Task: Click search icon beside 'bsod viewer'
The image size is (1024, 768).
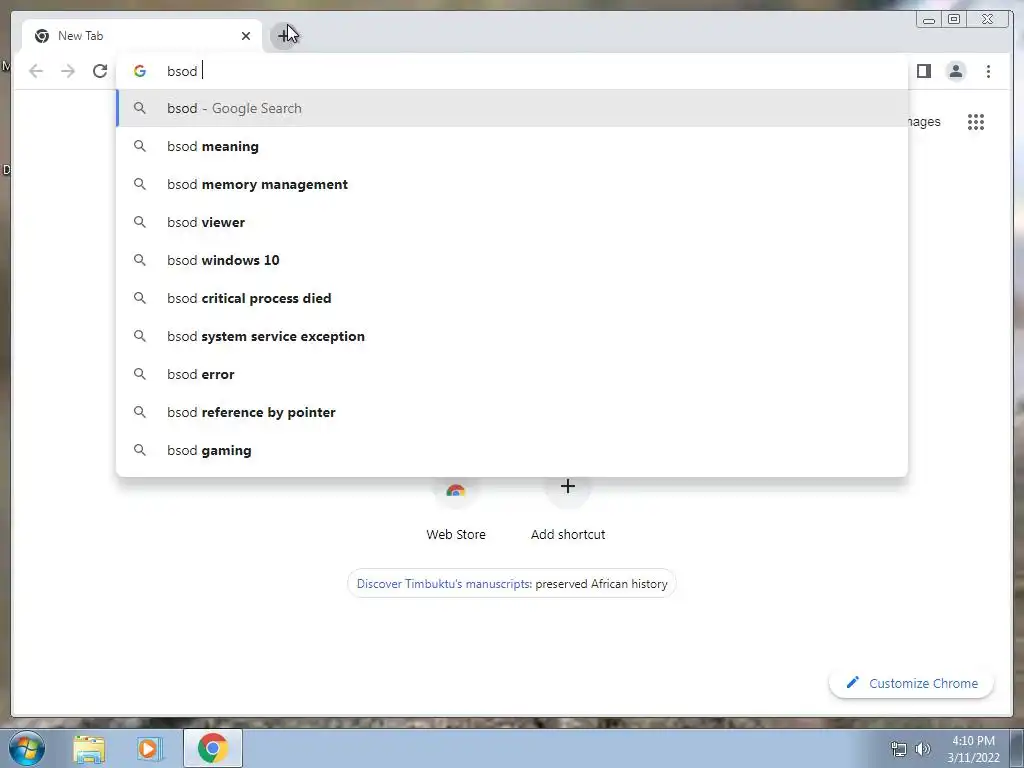Action: coord(140,222)
